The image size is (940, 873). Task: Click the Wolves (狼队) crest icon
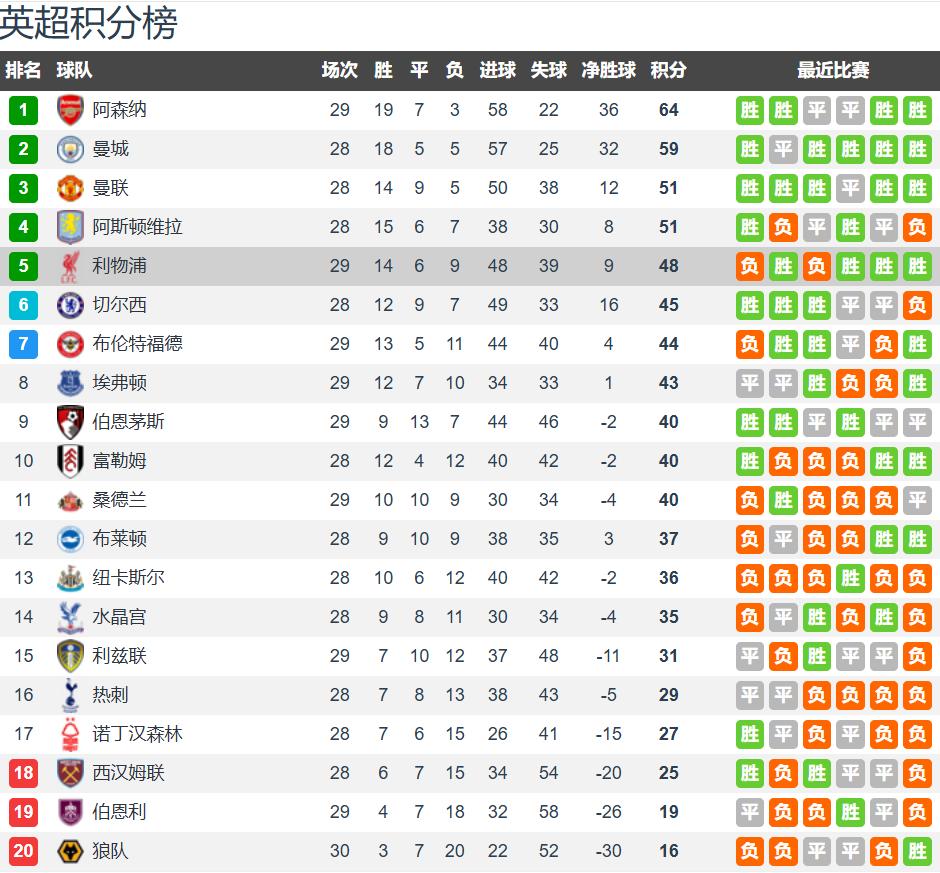coord(70,851)
